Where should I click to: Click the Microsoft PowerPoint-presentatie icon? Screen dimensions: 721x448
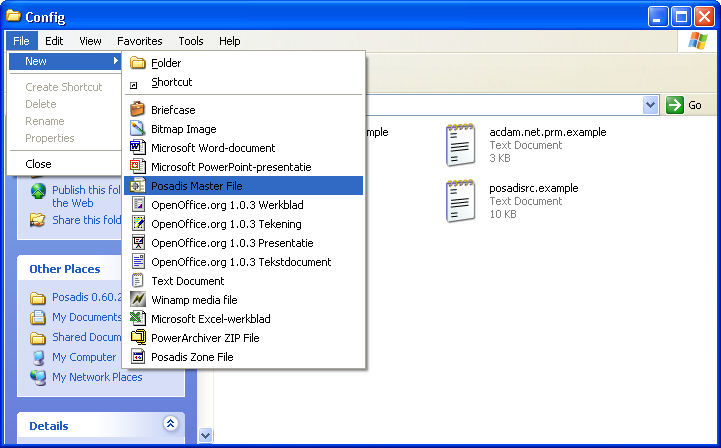pyautogui.click(x=138, y=167)
